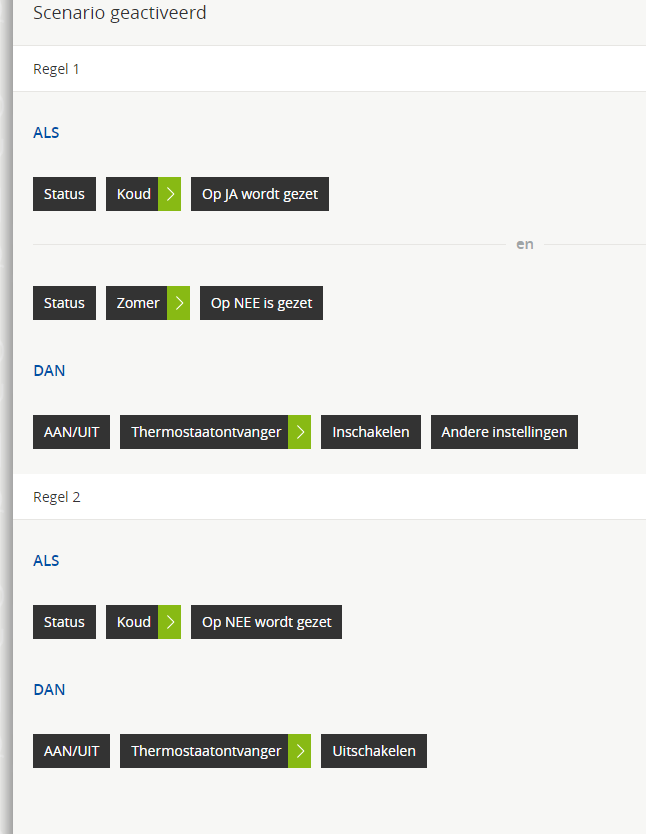Click Thermostaatontvanger label in Regel 1
This screenshot has height=834, width=646.
tap(205, 432)
